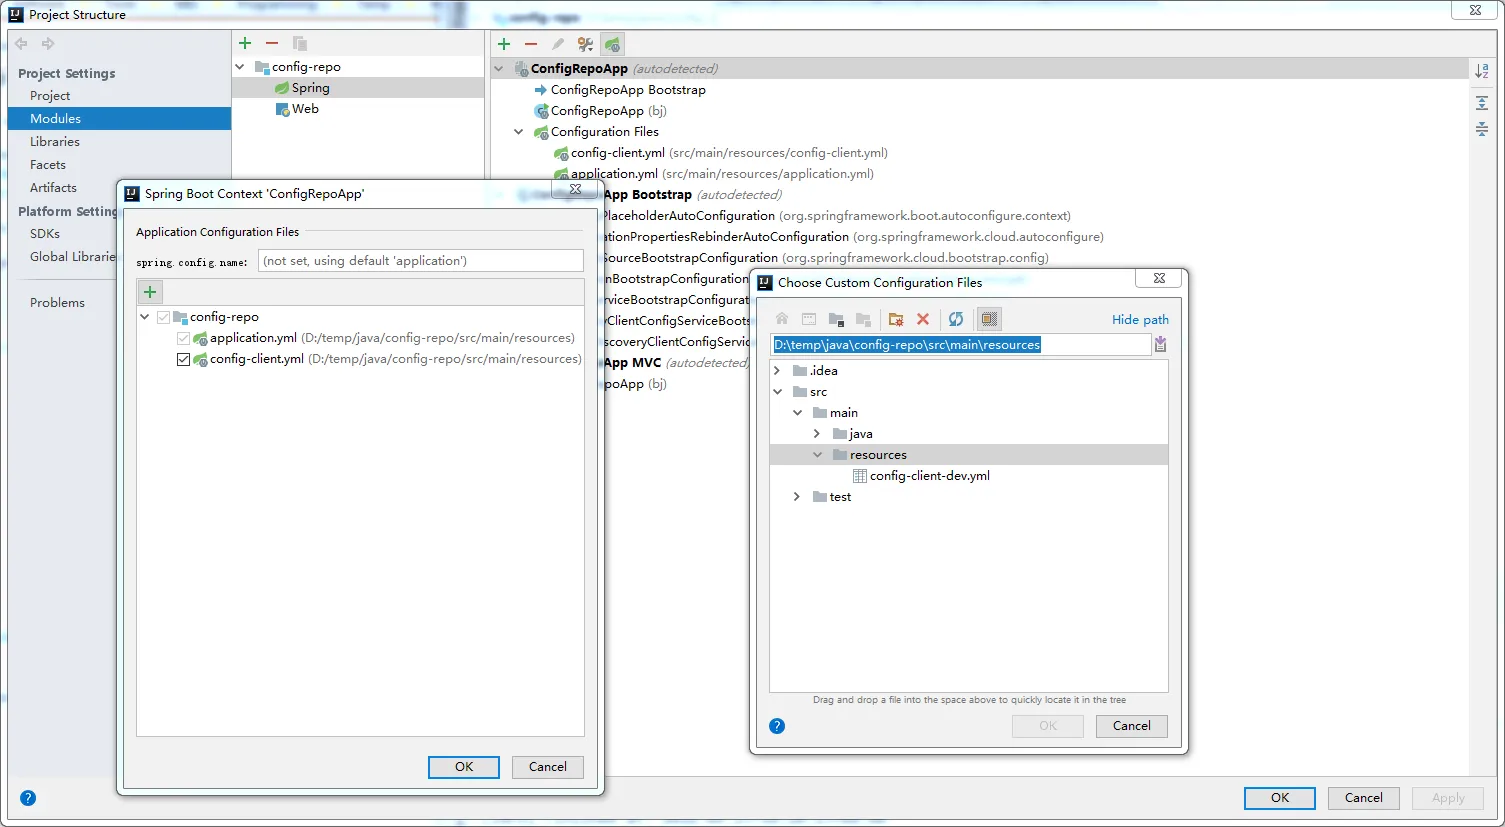The height and width of the screenshot is (827, 1505).
Task: Toggle show hidden files and directories icon
Action: click(x=989, y=319)
